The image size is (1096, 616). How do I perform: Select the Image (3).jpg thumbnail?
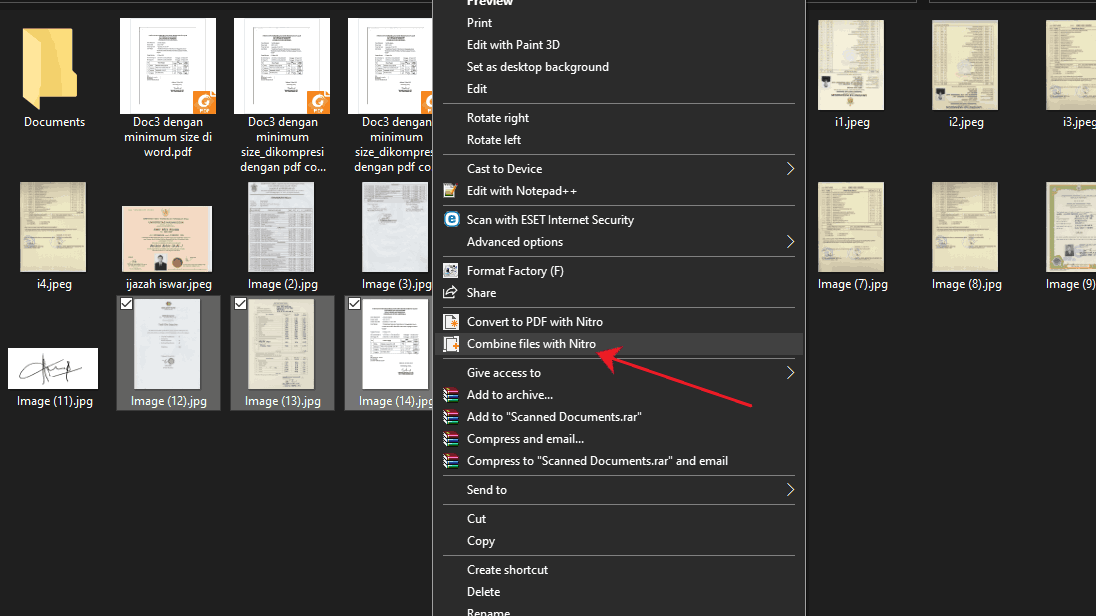click(395, 227)
